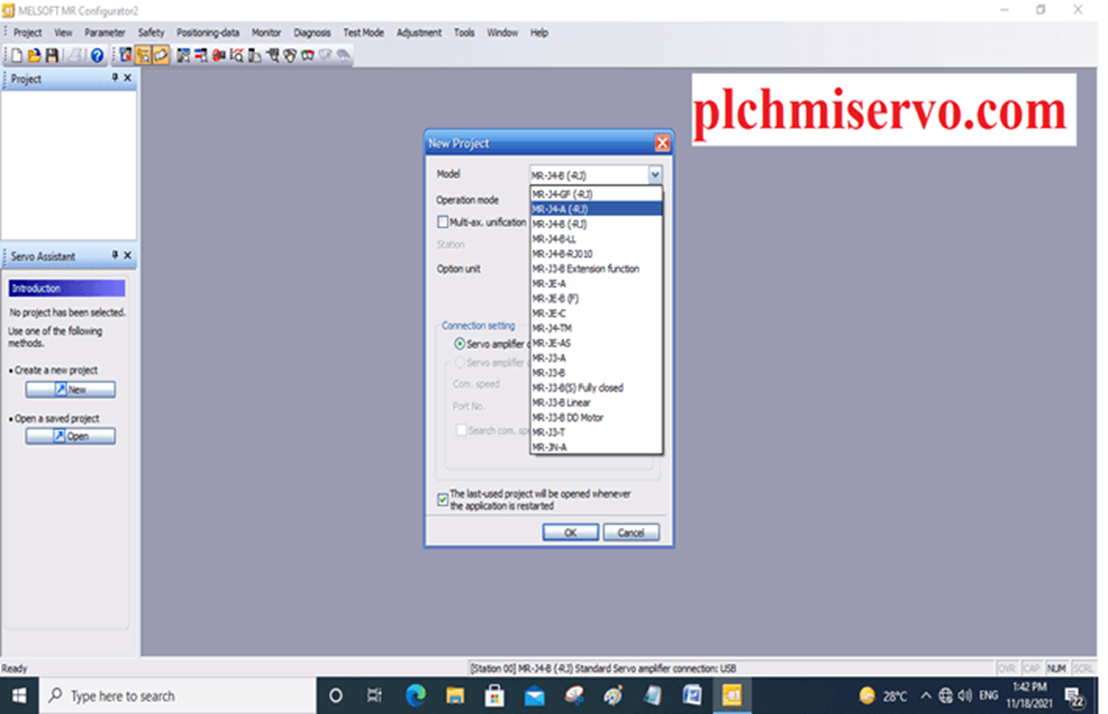Confirm the New Project dialog with OK

click(570, 531)
